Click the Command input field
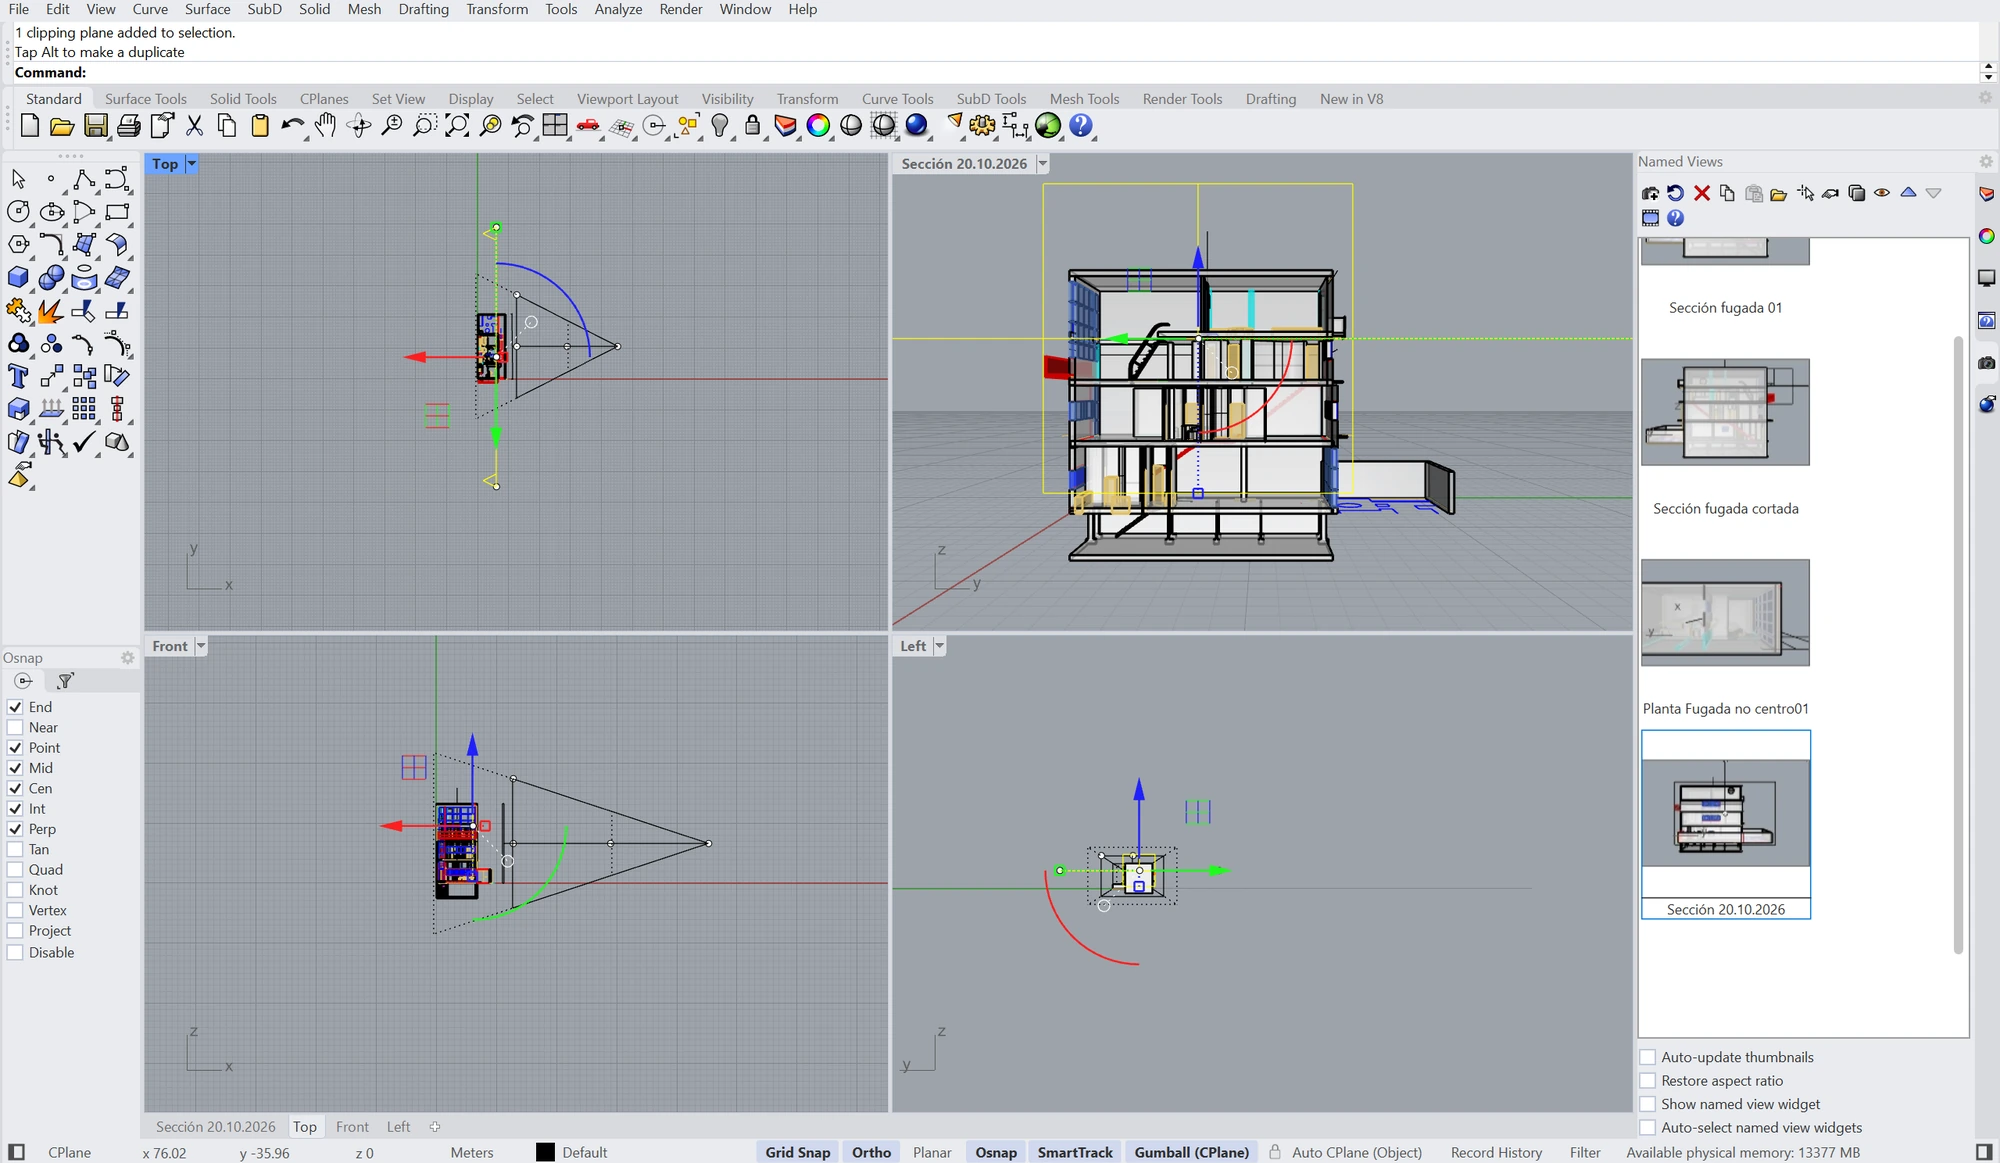The image size is (2000, 1163). pyautogui.click(x=1030, y=72)
